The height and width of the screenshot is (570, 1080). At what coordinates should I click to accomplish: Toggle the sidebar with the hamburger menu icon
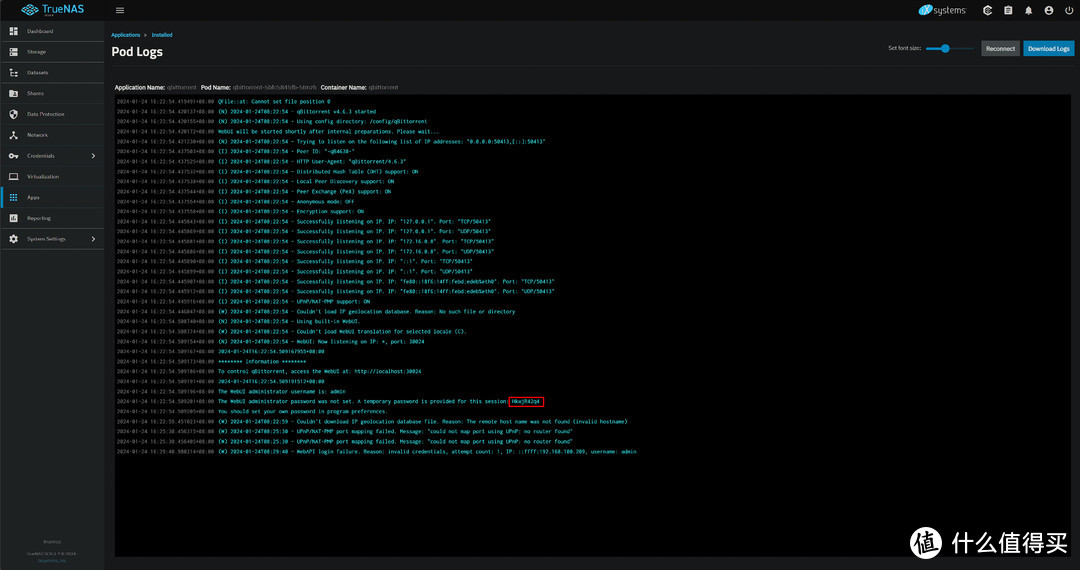click(x=120, y=10)
